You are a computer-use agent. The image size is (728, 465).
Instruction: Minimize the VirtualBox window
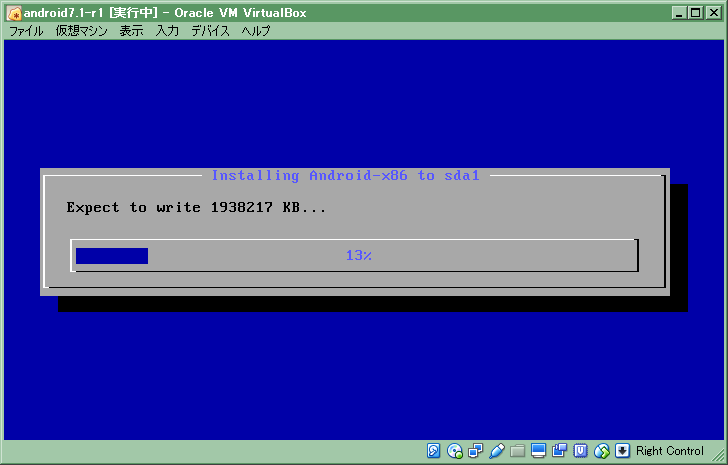pyautogui.click(x=679, y=13)
